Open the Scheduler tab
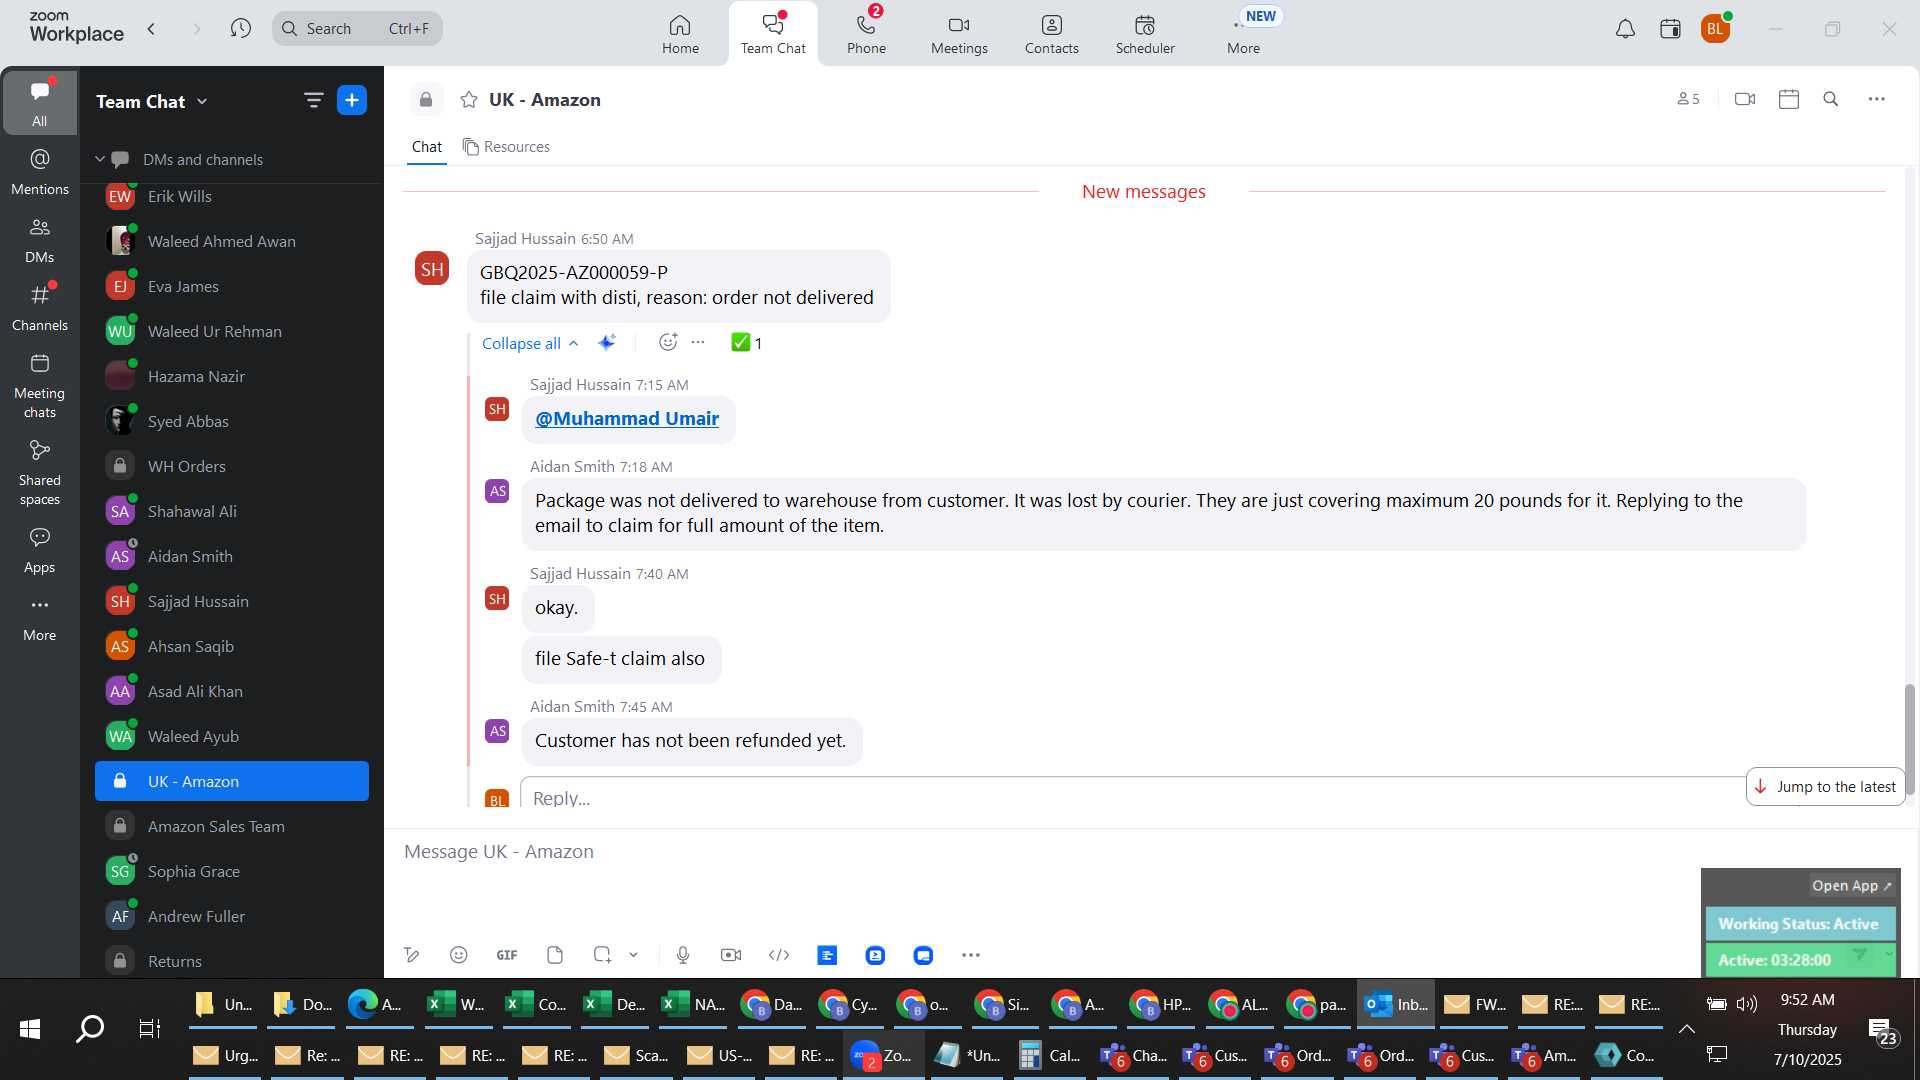The image size is (1920, 1080). tap(1145, 33)
